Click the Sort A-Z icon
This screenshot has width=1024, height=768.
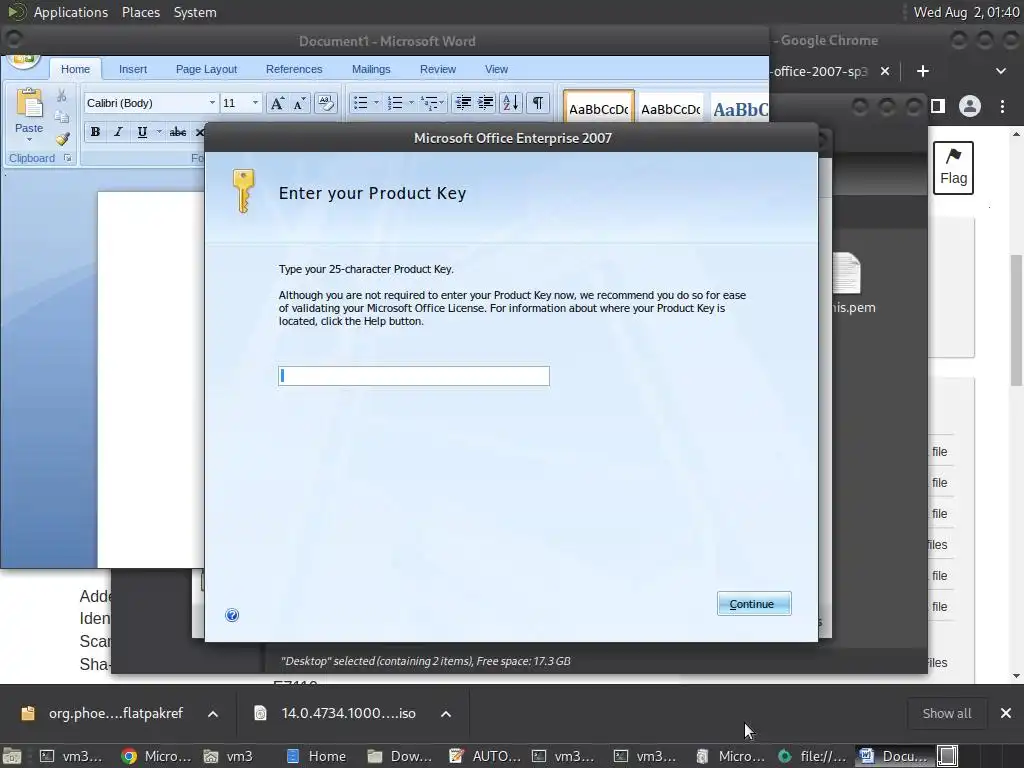pyautogui.click(x=511, y=103)
